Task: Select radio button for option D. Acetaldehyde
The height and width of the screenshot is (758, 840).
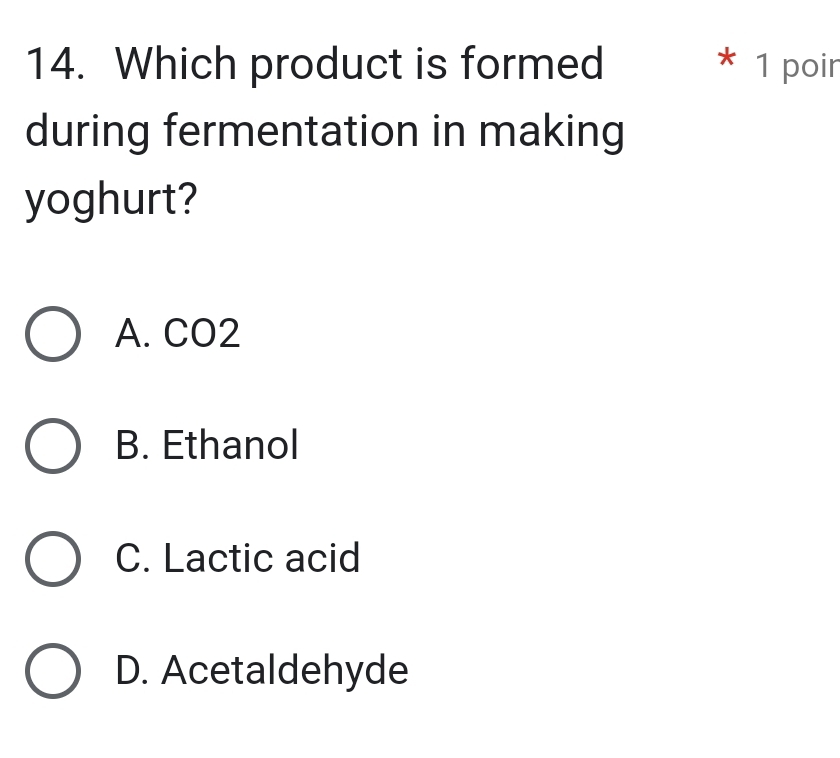Action: [x=55, y=671]
